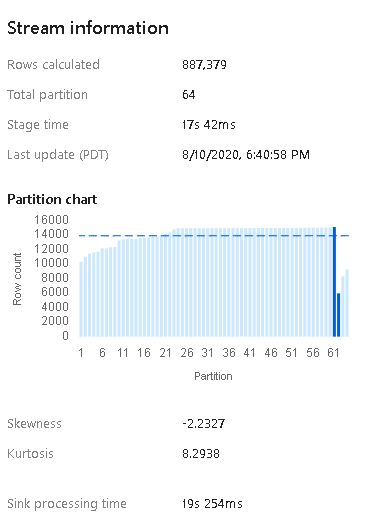
Task: Select the Sink processing time value
Action: (212, 503)
